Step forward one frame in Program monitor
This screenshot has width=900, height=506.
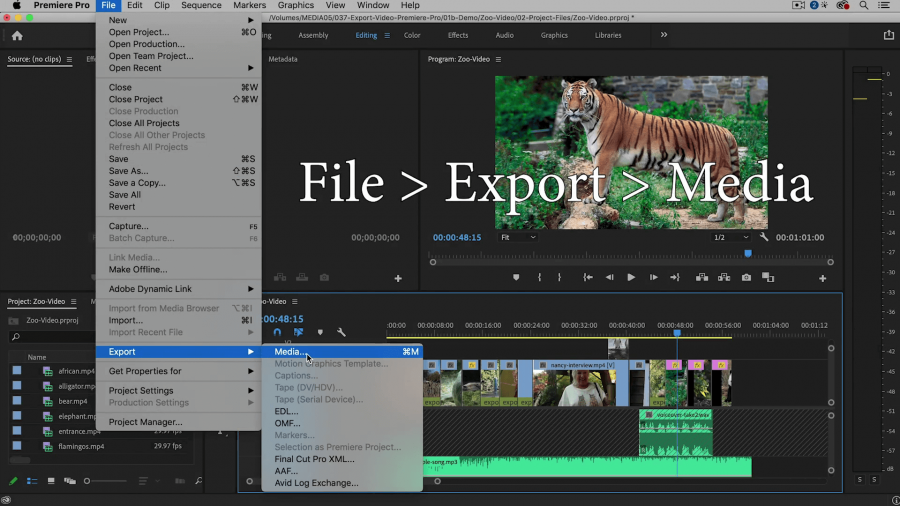tap(653, 278)
